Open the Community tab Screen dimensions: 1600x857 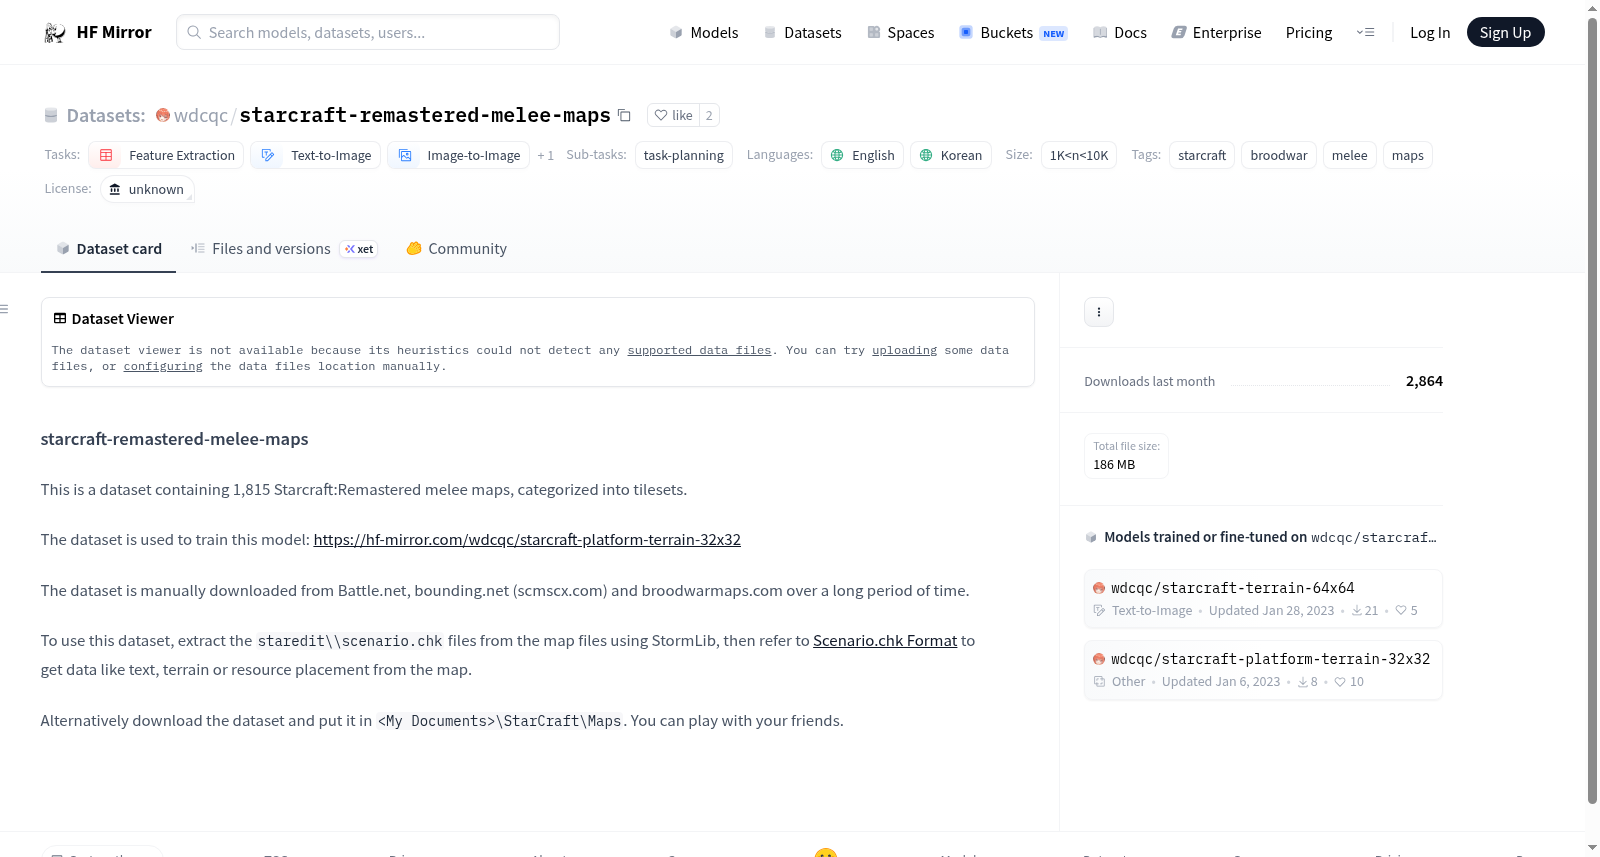(456, 249)
